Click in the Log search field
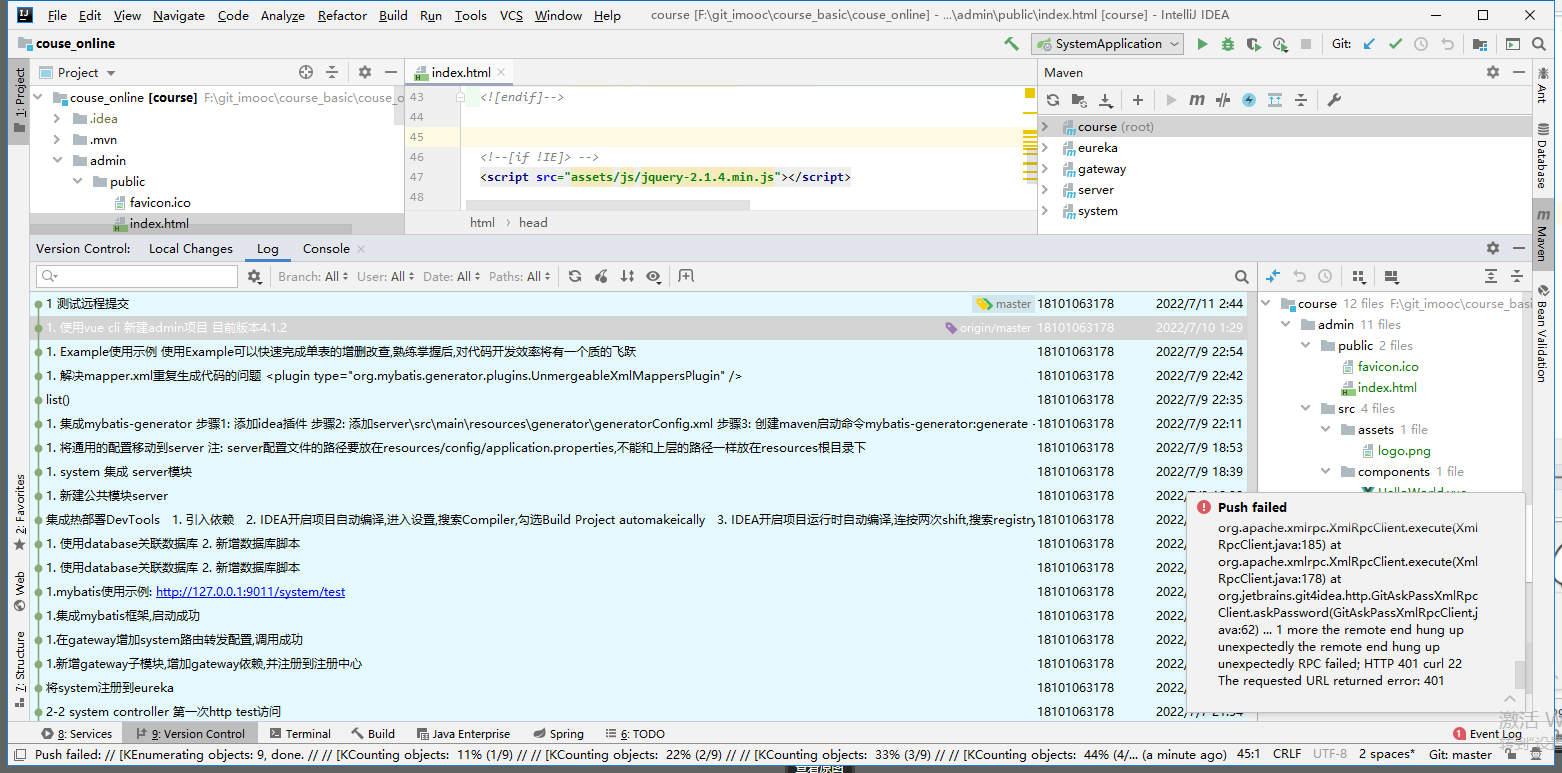The image size is (1562, 773). (x=137, y=277)
